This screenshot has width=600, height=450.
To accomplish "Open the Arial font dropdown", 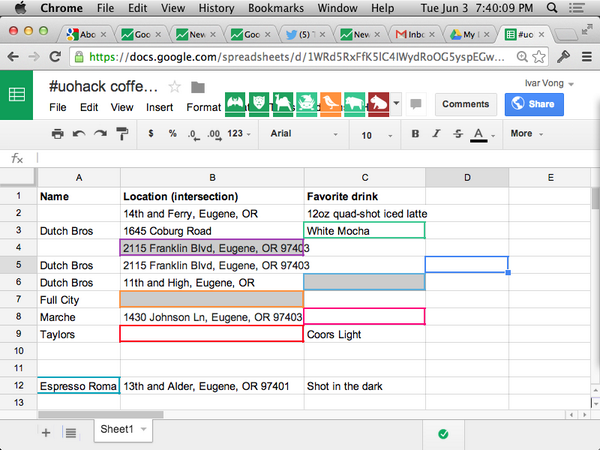I will pos(304,134).
